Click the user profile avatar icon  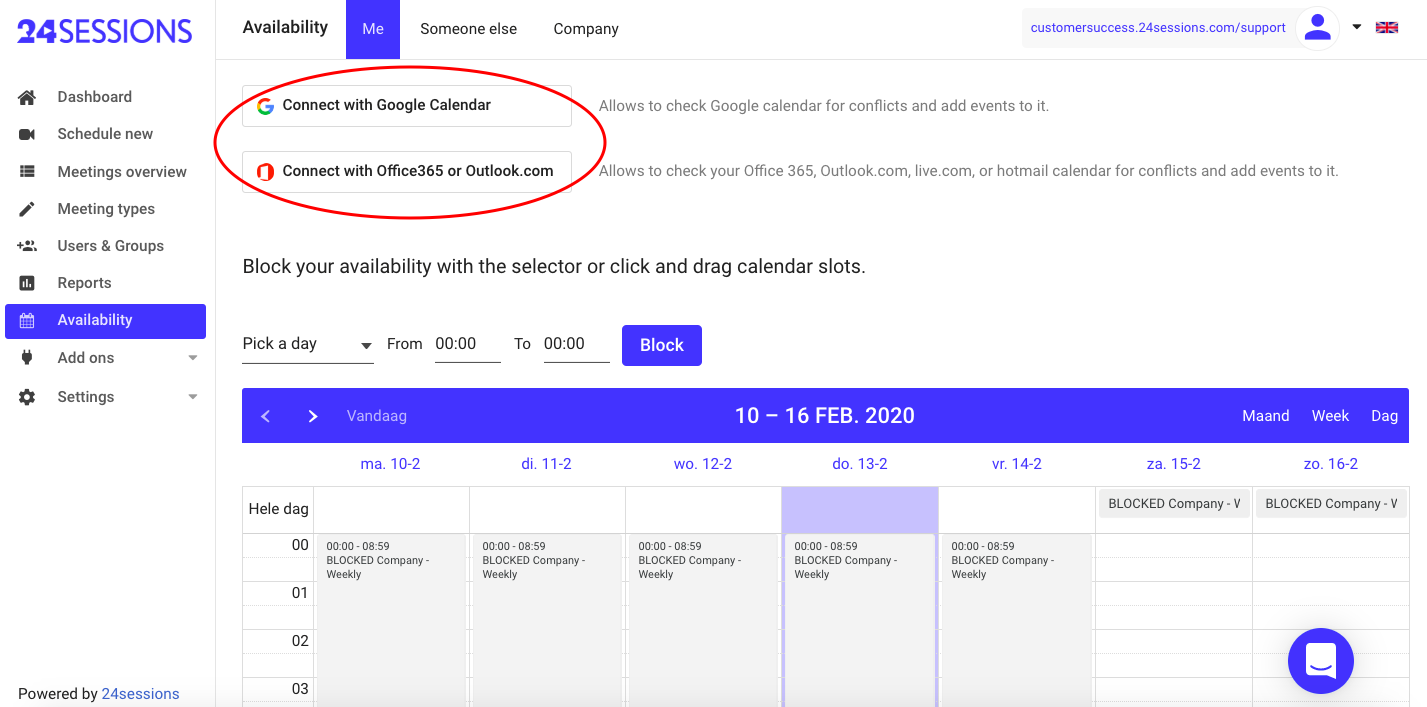click(1317, 28)
